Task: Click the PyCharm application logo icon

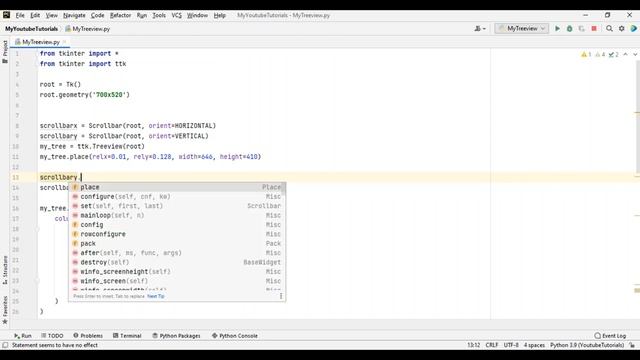Action: (x=6, y=15)
